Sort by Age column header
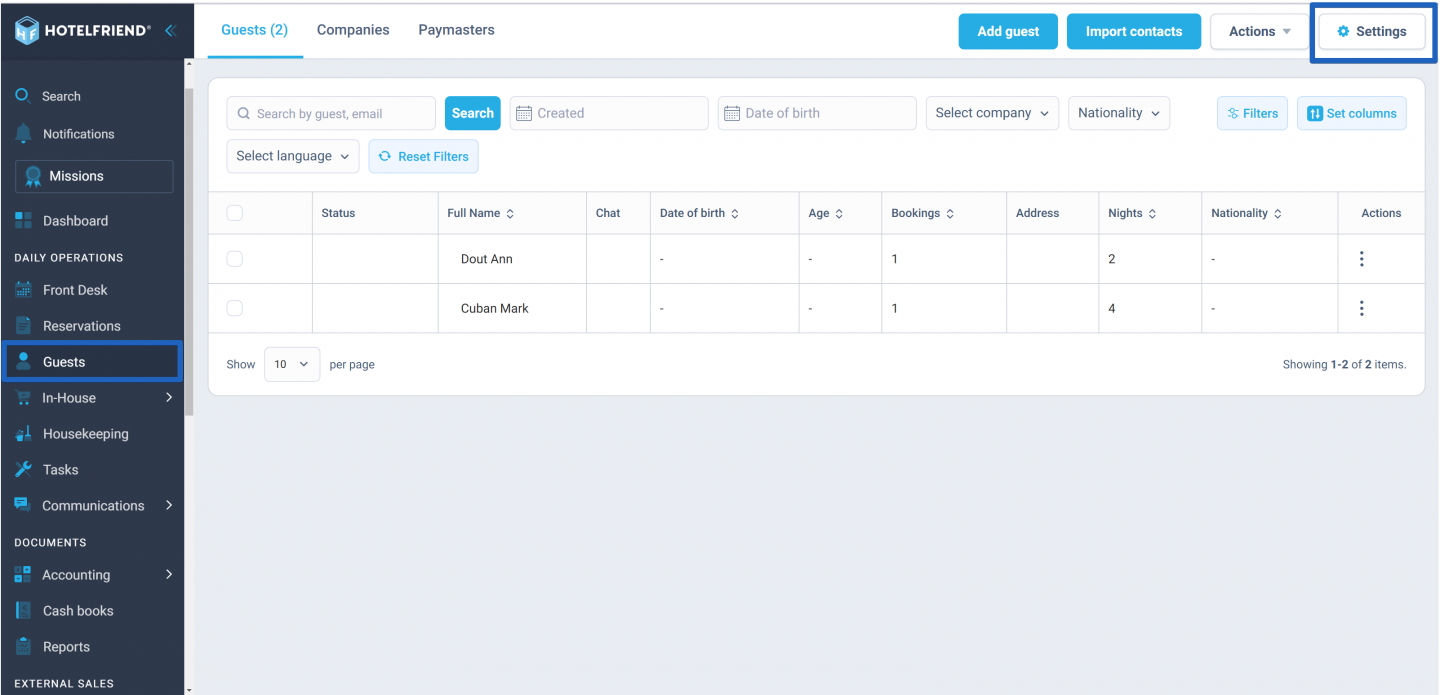The width and height of the screenshot is (1440, 695). click(x=826, y=213)
